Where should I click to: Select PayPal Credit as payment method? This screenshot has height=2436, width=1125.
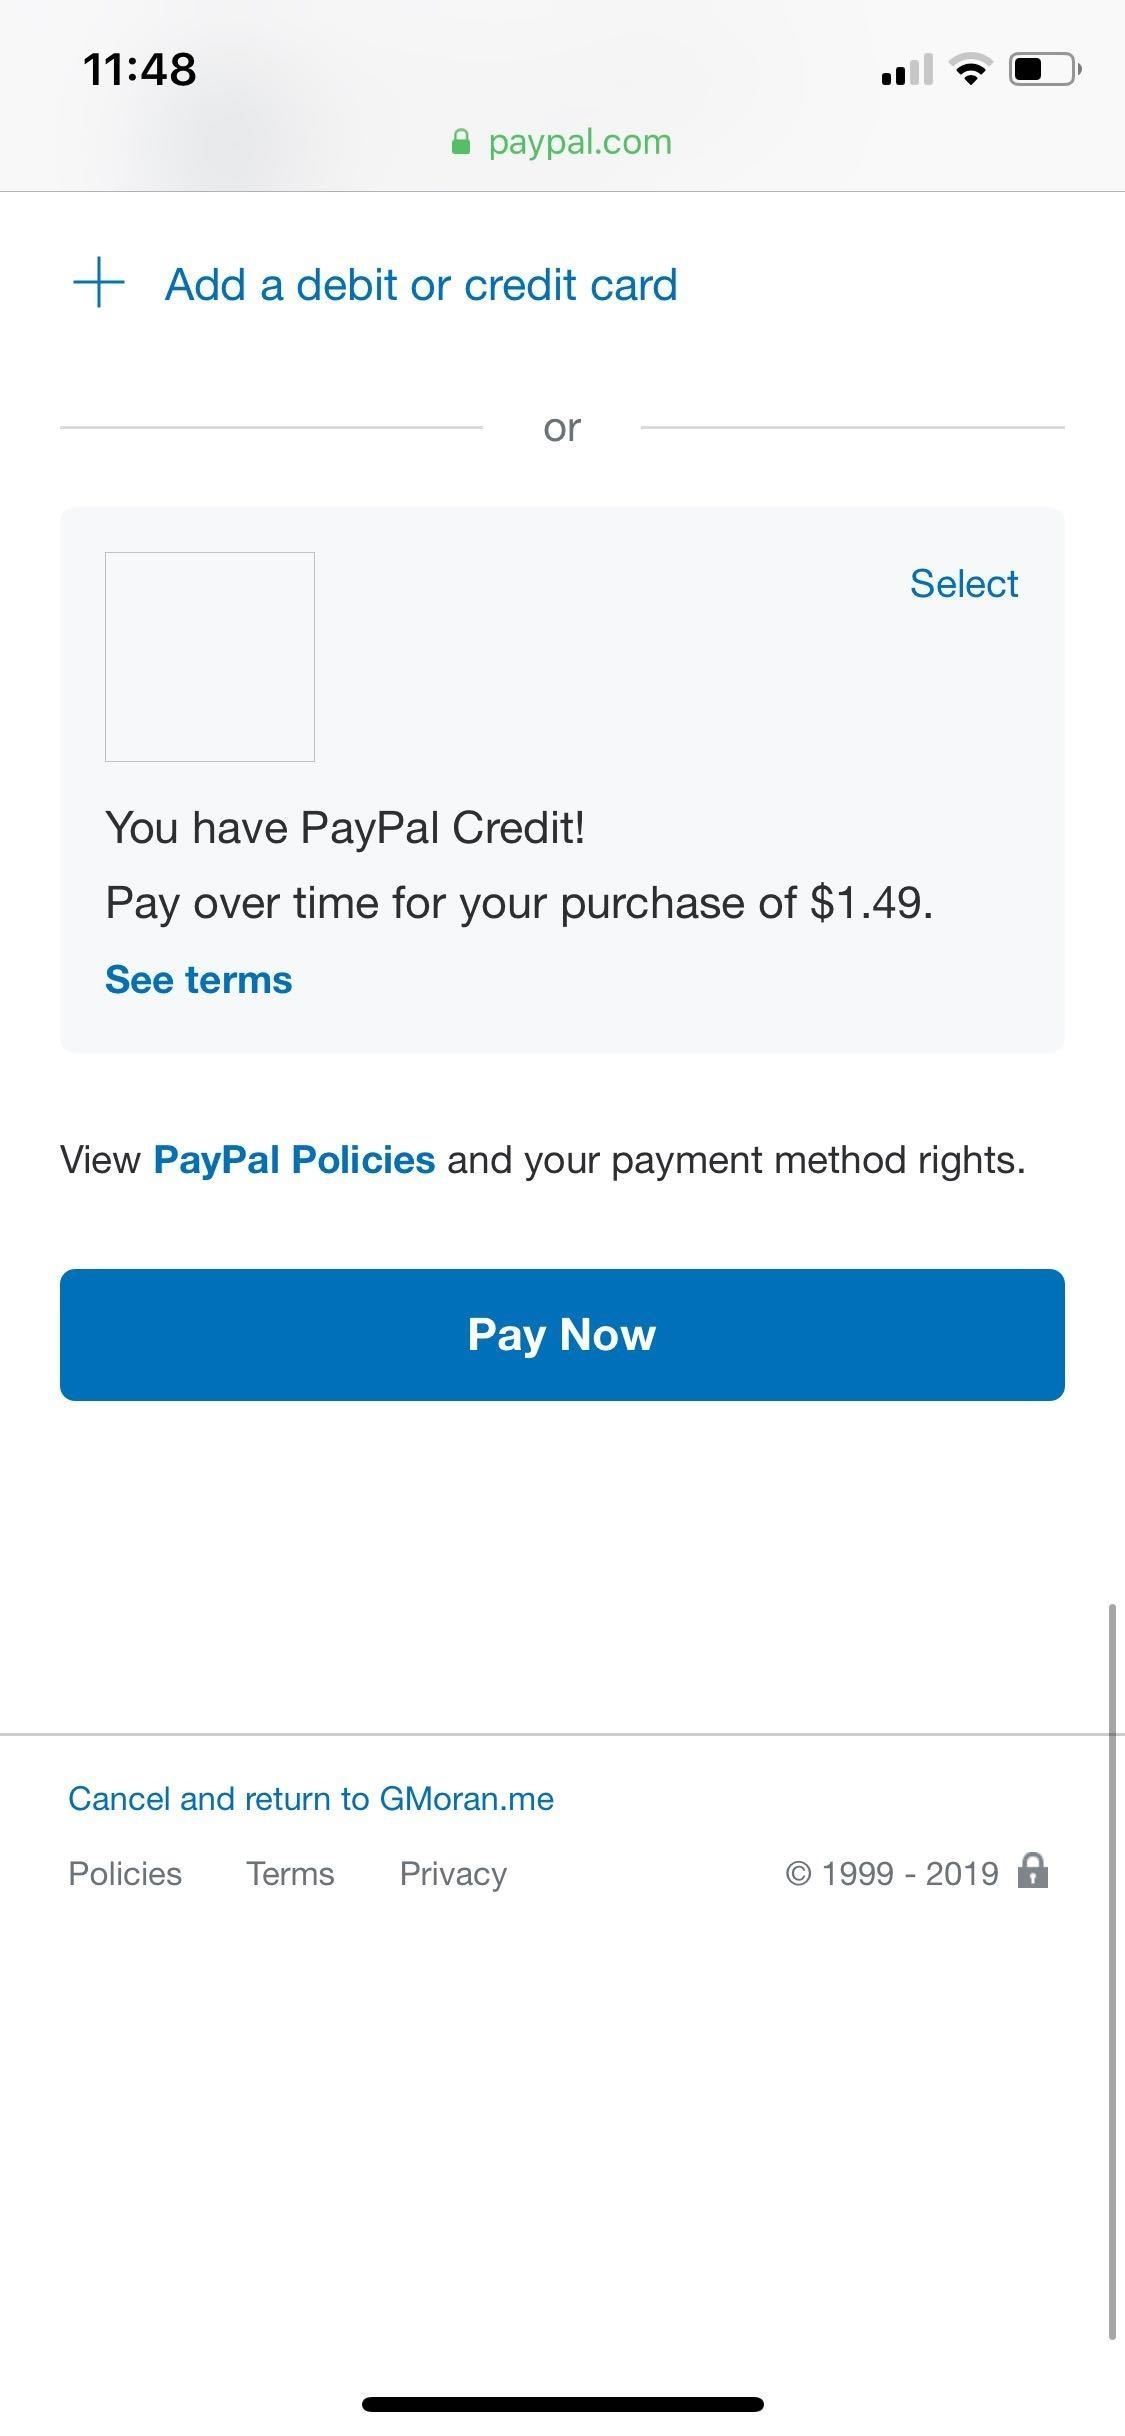(963, 584)
